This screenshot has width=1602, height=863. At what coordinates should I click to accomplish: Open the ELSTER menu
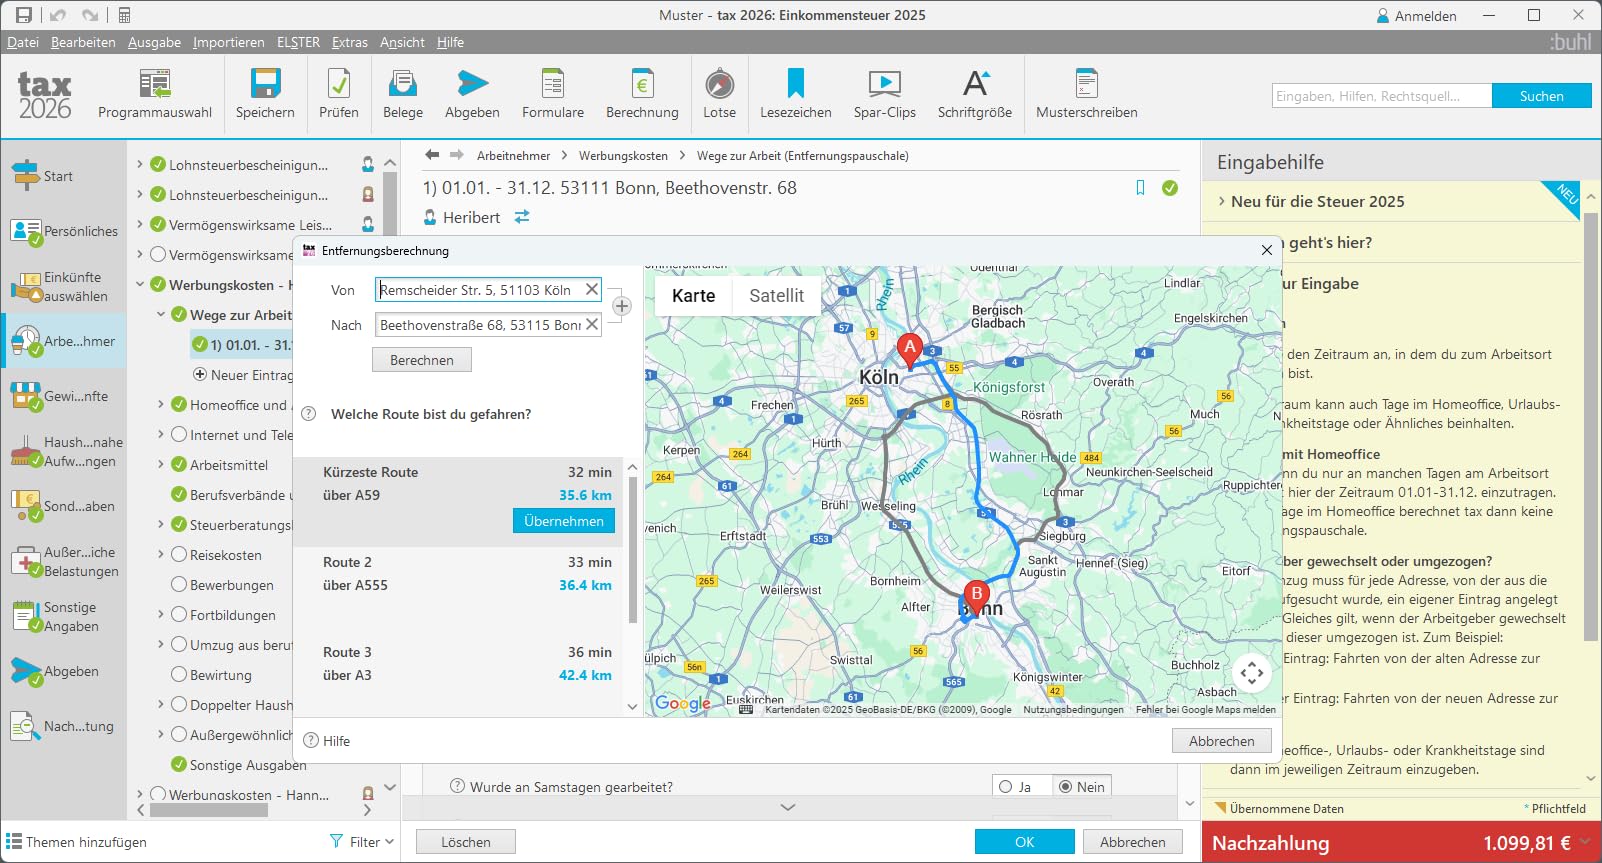[298, 42]
